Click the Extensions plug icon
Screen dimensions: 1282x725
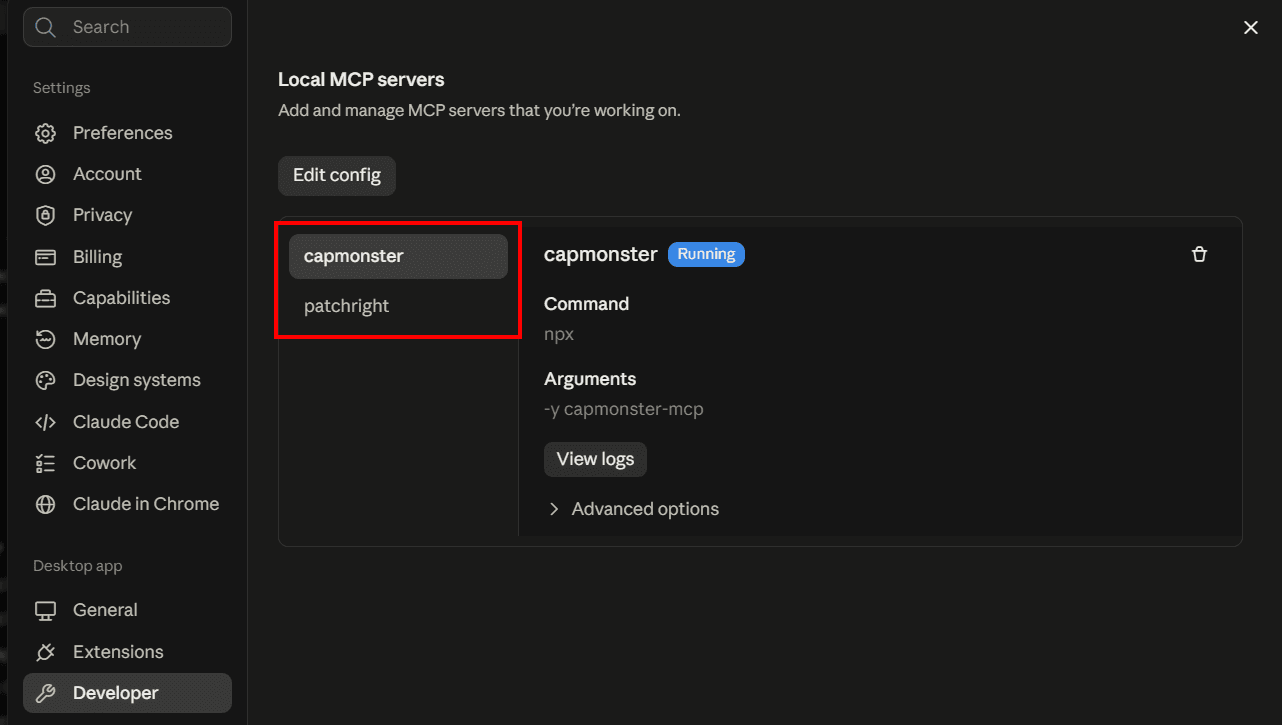click(45, 652)
